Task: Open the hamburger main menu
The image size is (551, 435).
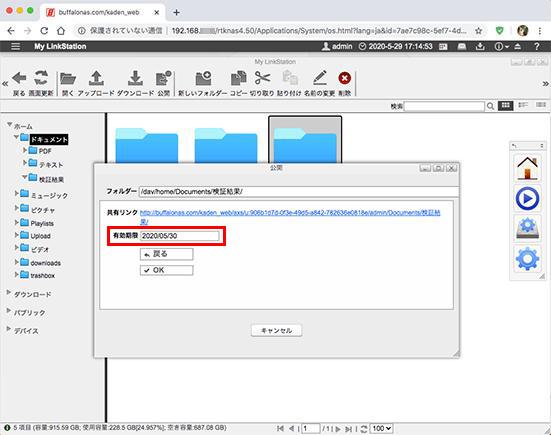Action: click(x=15, y=46)
